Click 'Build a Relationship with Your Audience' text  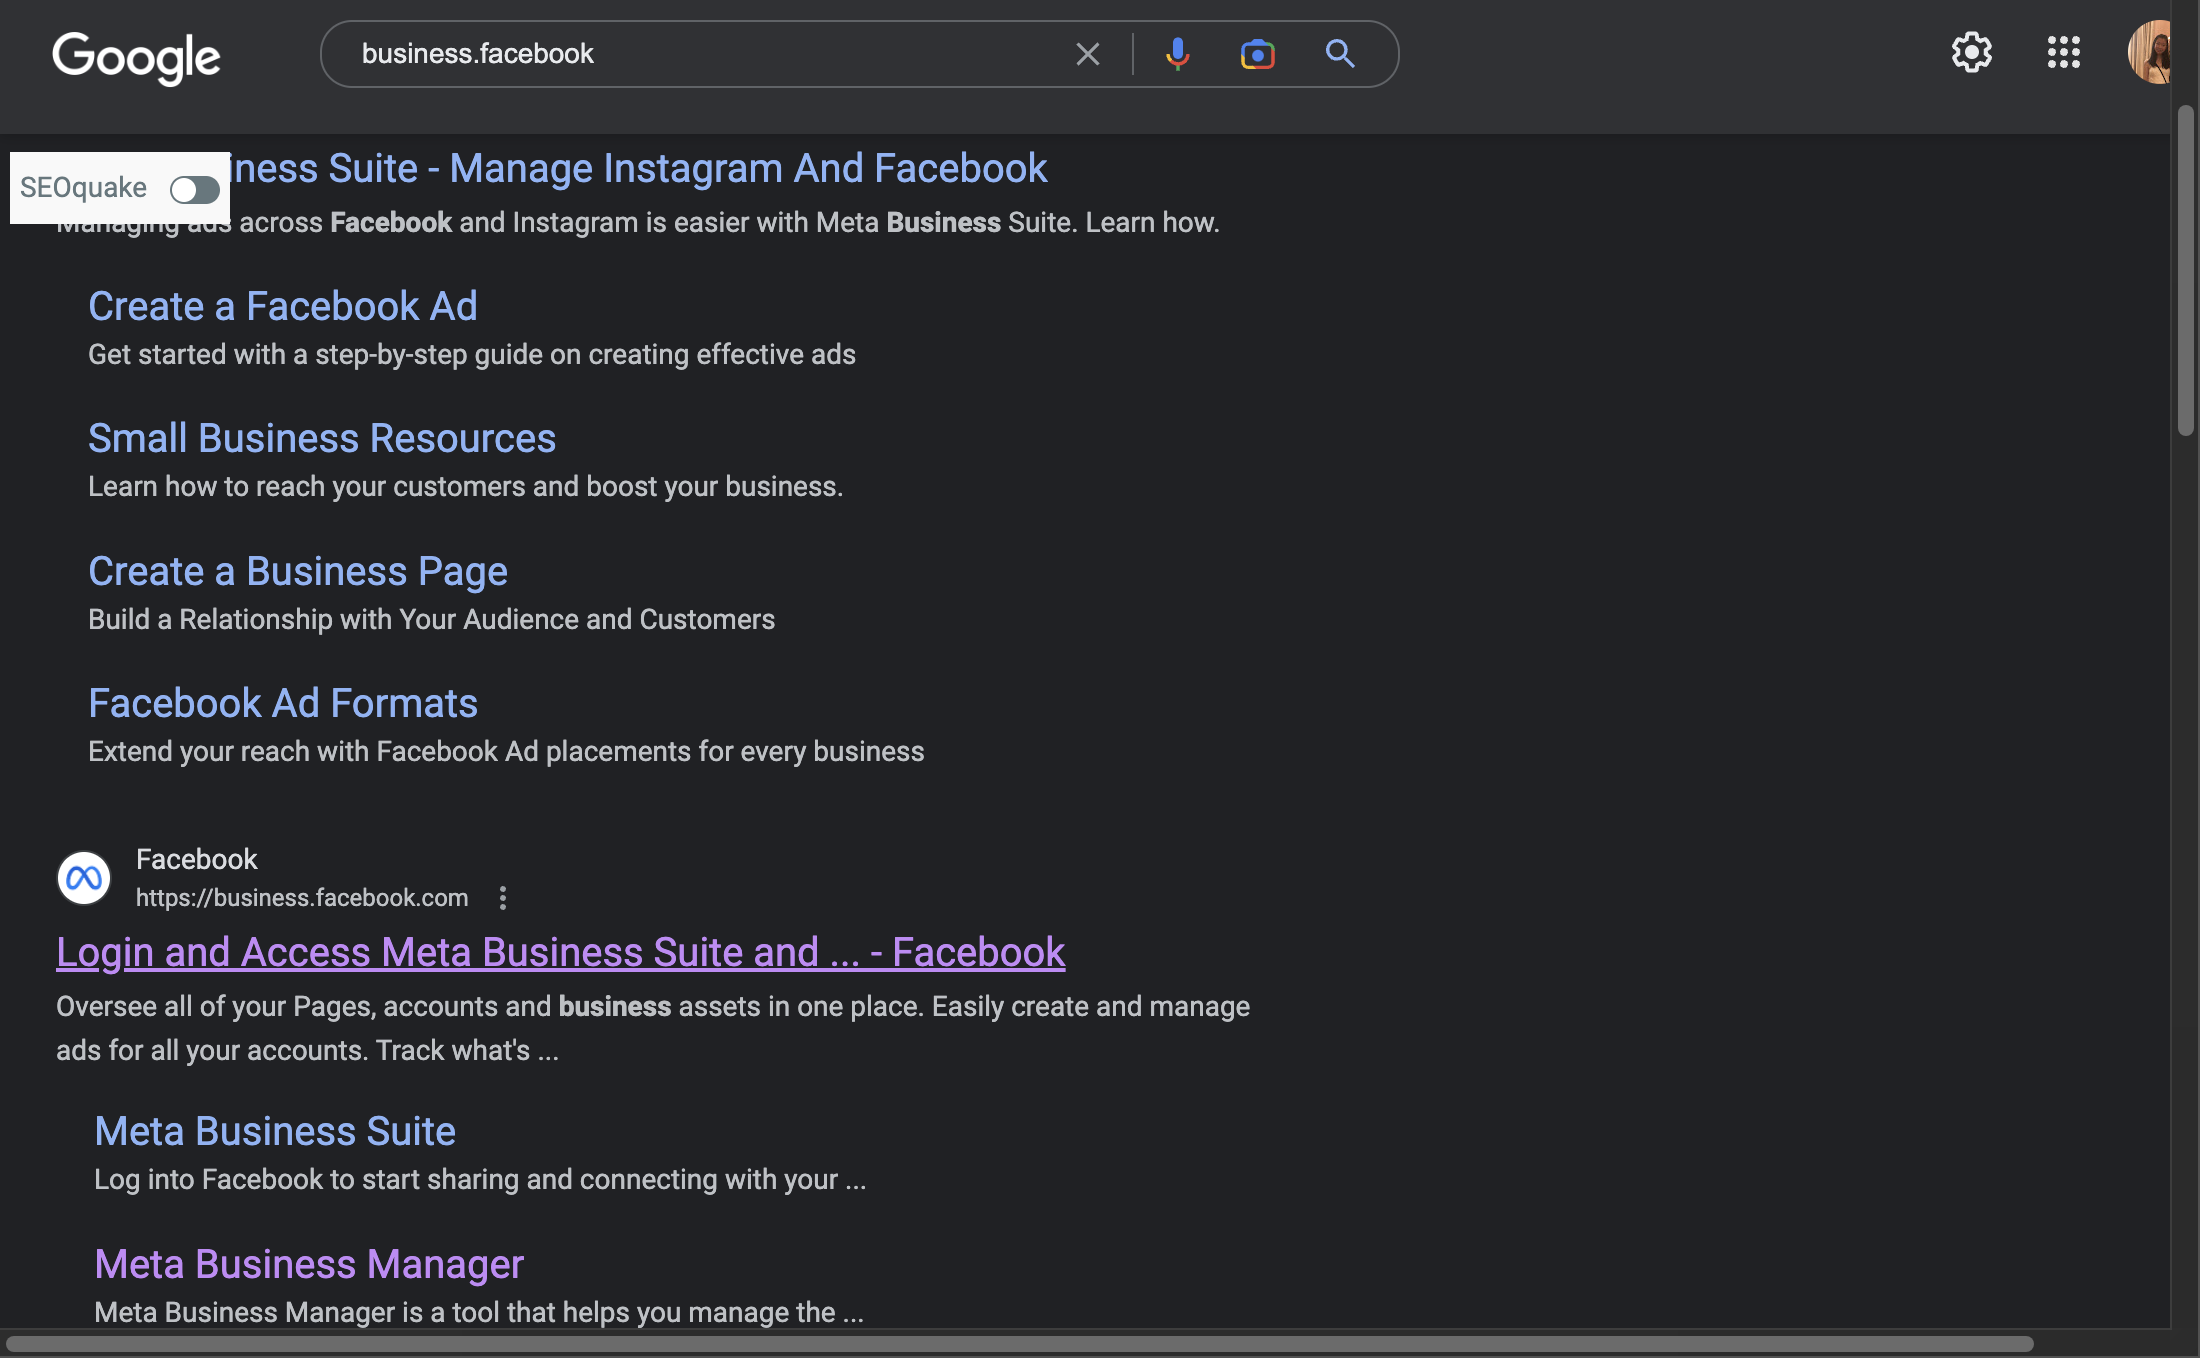[432, 619]
